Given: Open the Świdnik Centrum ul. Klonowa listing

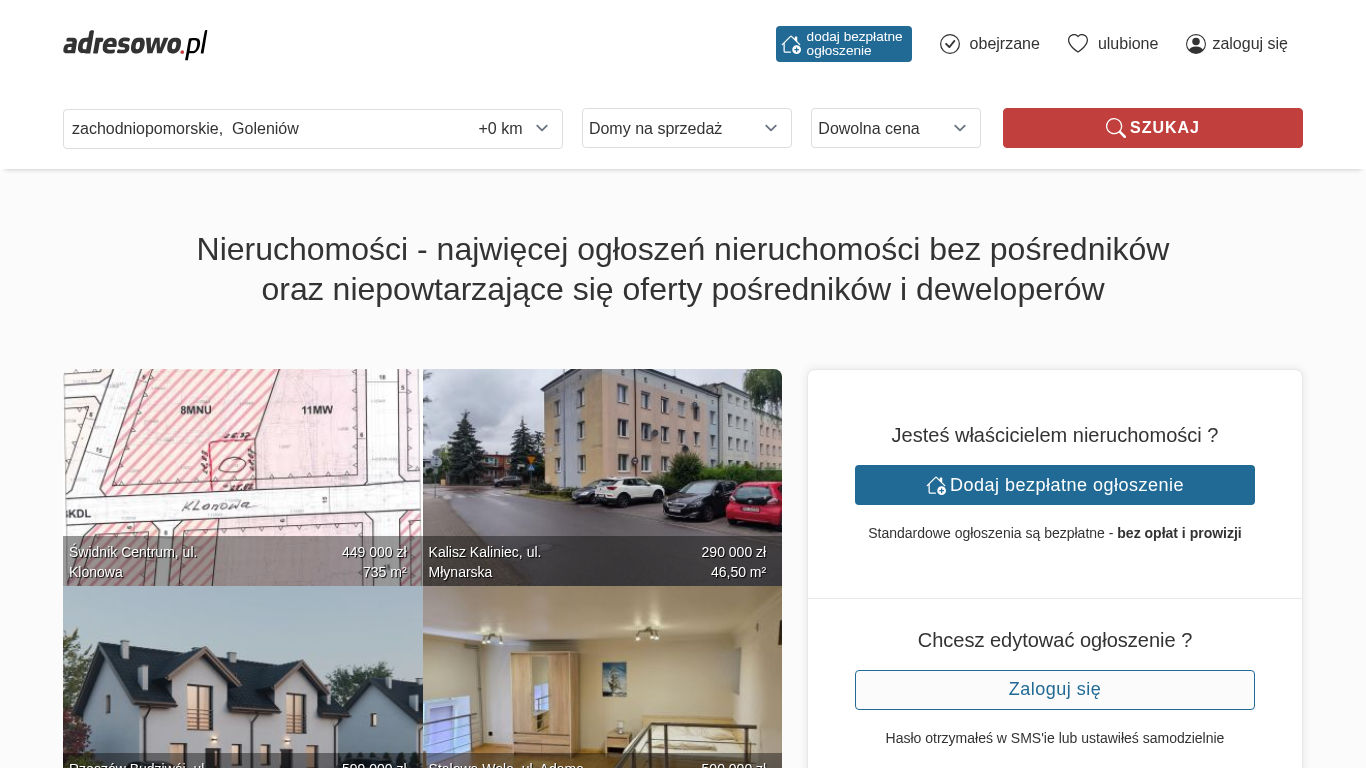Looking at the screenshot, I should [x=242, y=477].
